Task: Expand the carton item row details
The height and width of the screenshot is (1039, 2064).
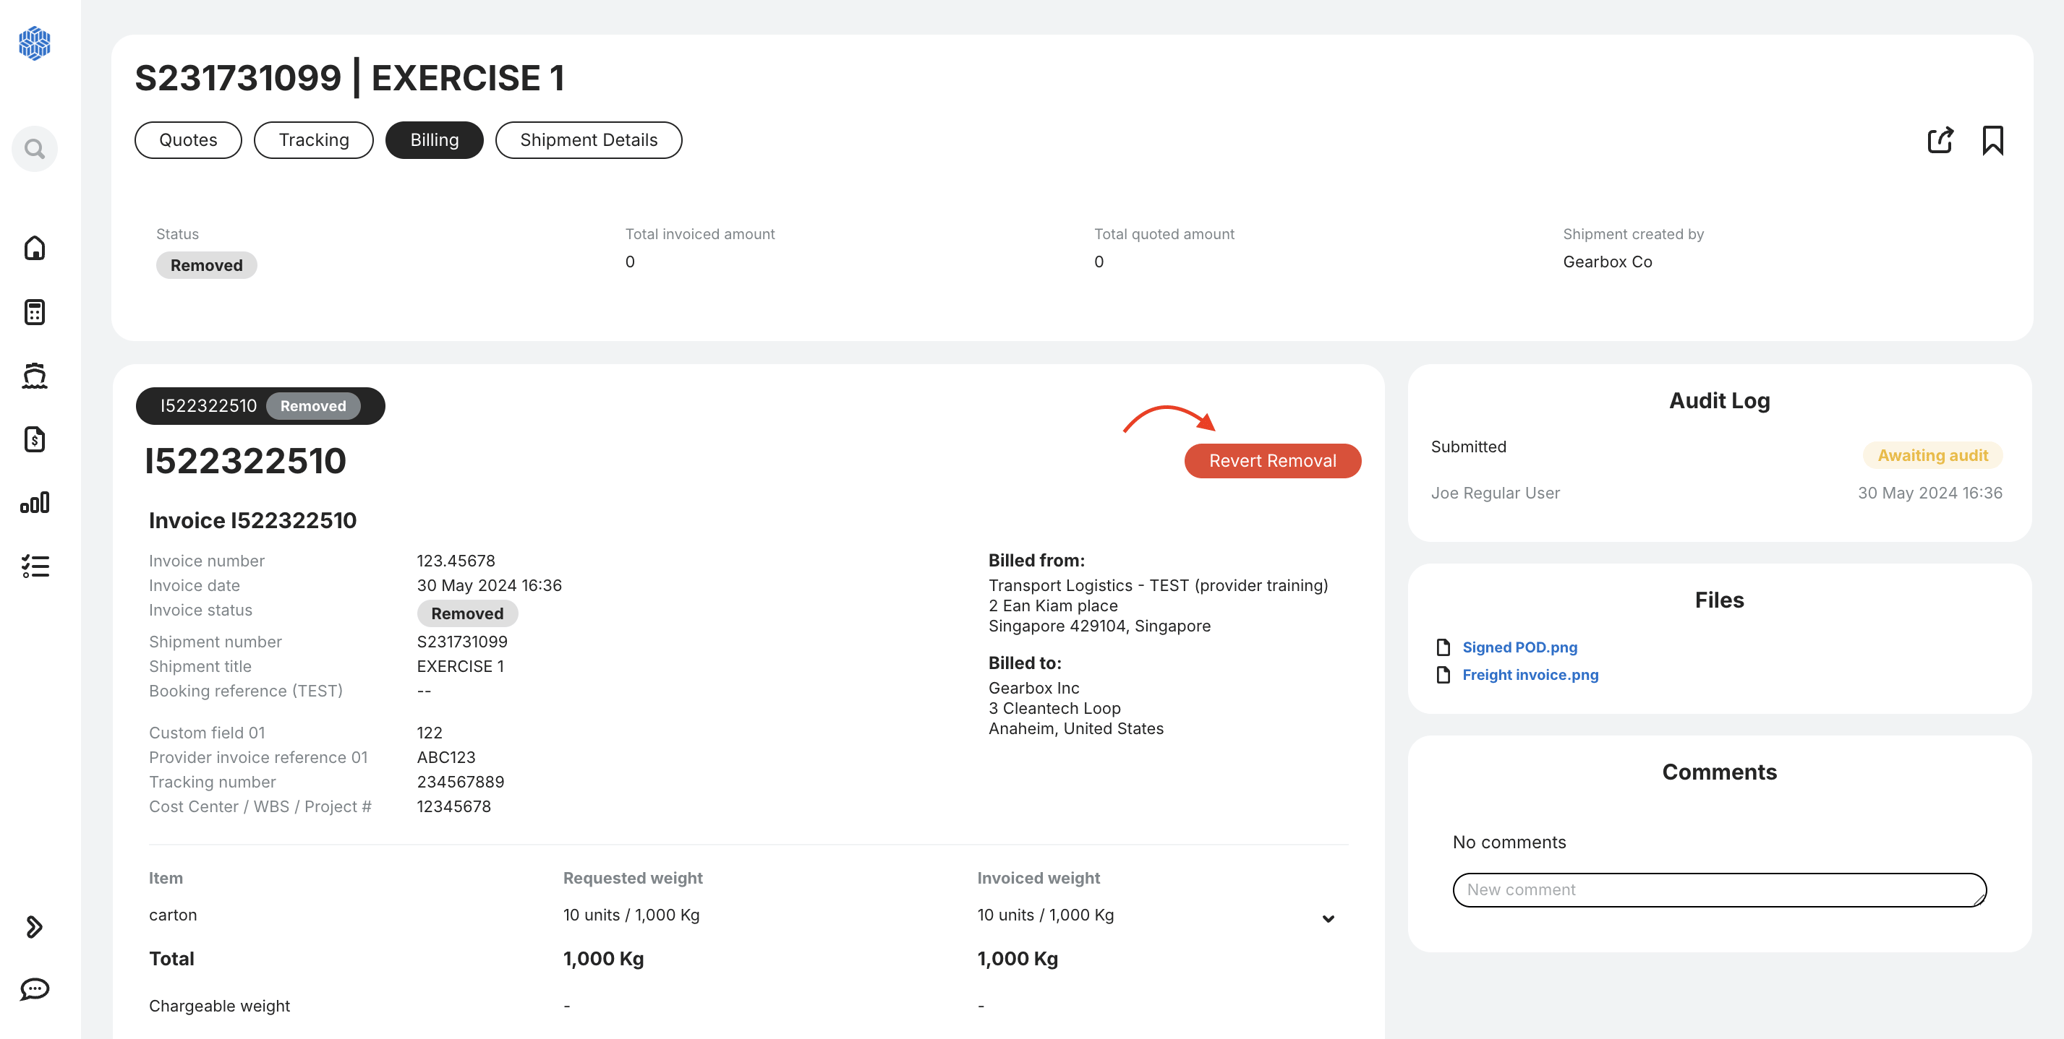Action: (1328, 918)
